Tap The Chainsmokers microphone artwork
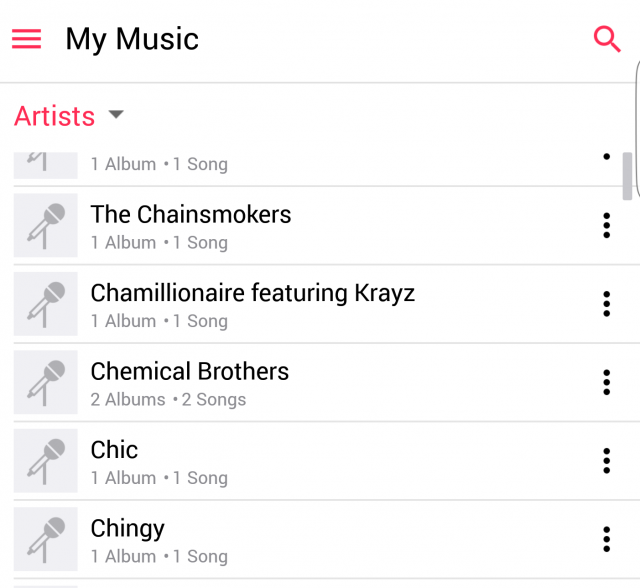 [x=46, y=226]
